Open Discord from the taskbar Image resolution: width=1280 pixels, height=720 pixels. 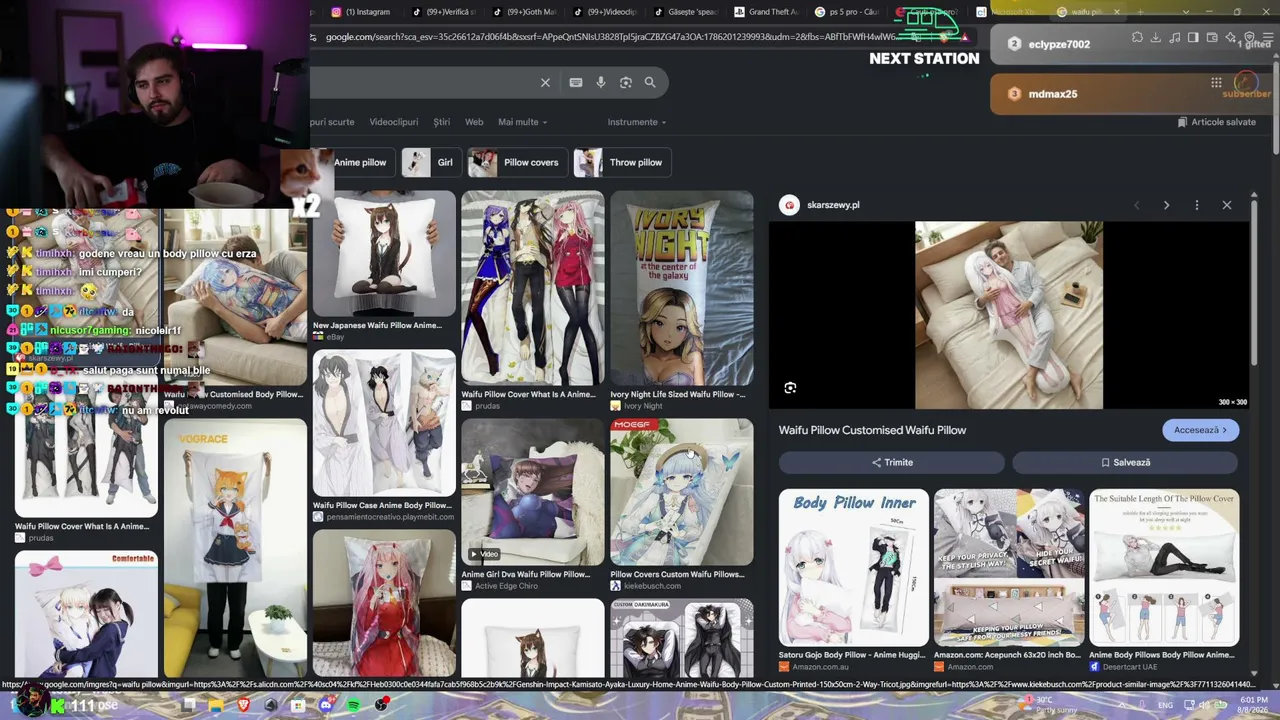coord(326,705)
